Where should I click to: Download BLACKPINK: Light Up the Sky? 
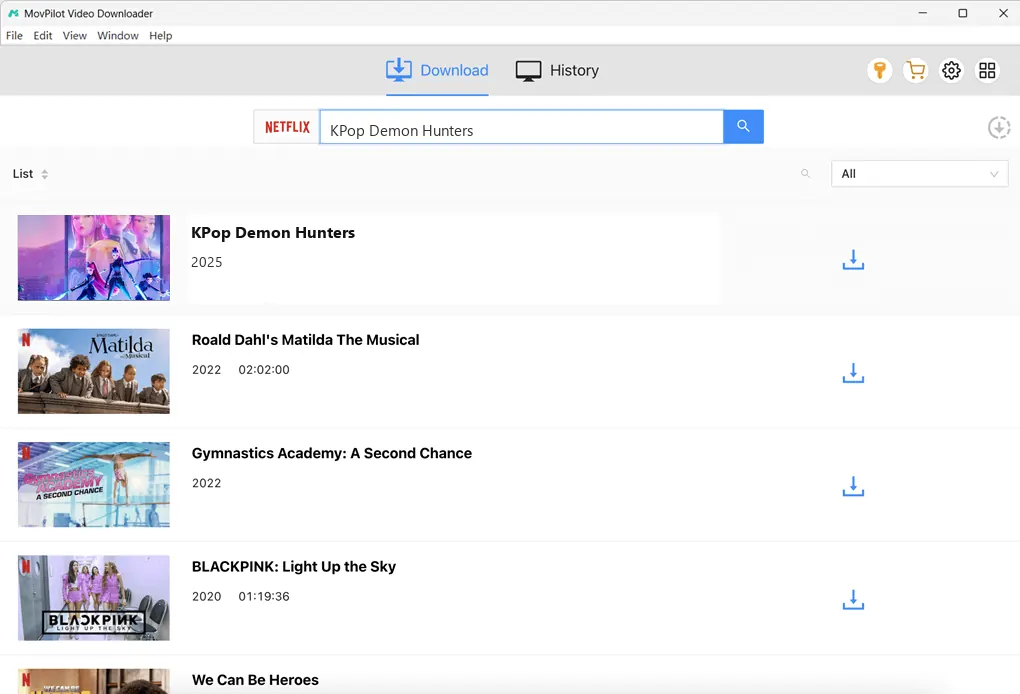(x=853, y=600)
